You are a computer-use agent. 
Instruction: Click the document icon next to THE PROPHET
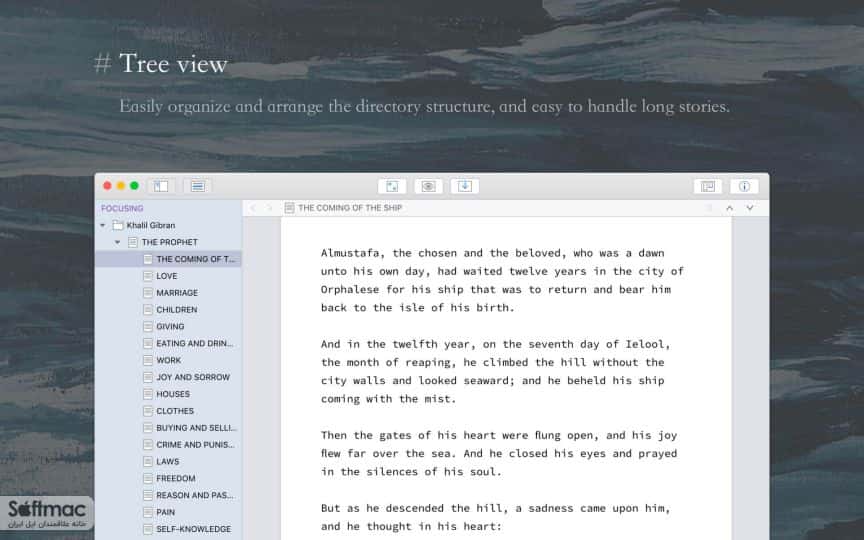(x=133, y=242)
